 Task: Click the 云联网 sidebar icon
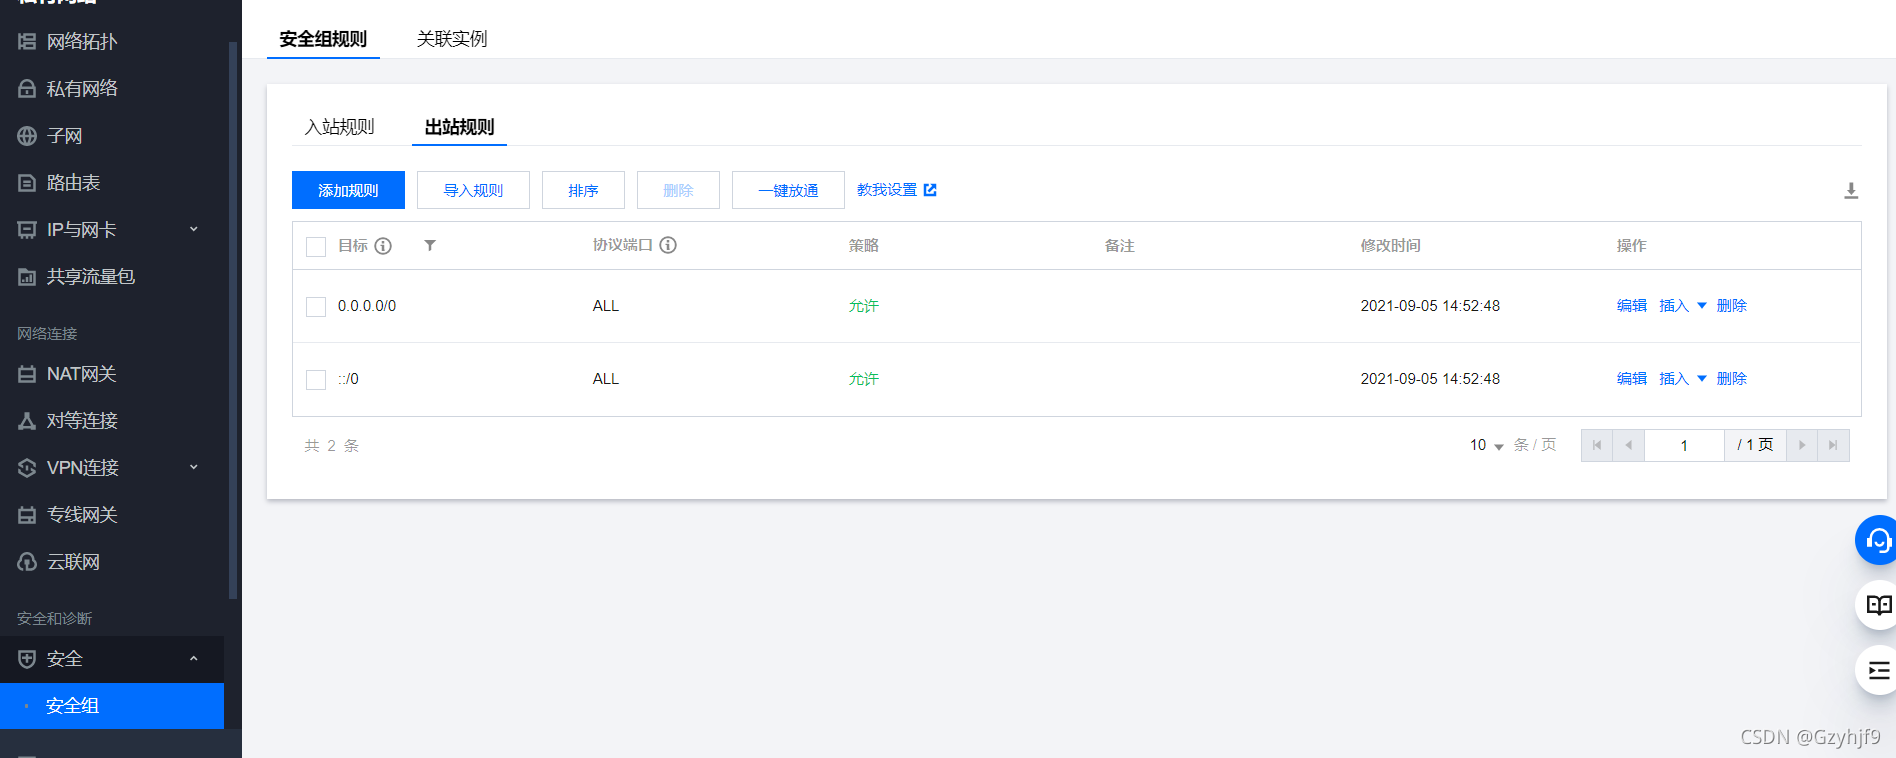tap(27, 562)
